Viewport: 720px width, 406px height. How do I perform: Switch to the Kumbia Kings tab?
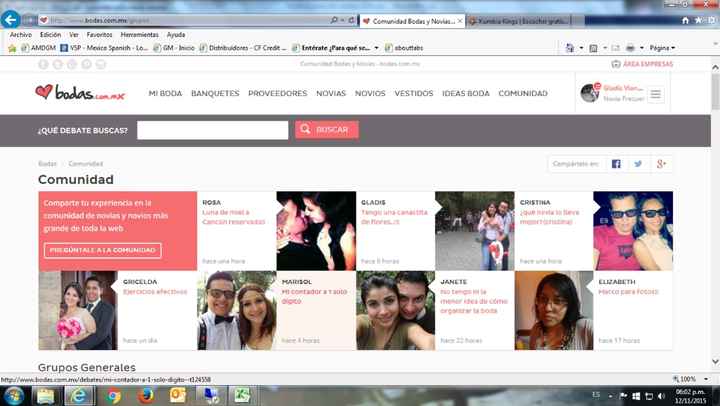click(519, 21)
